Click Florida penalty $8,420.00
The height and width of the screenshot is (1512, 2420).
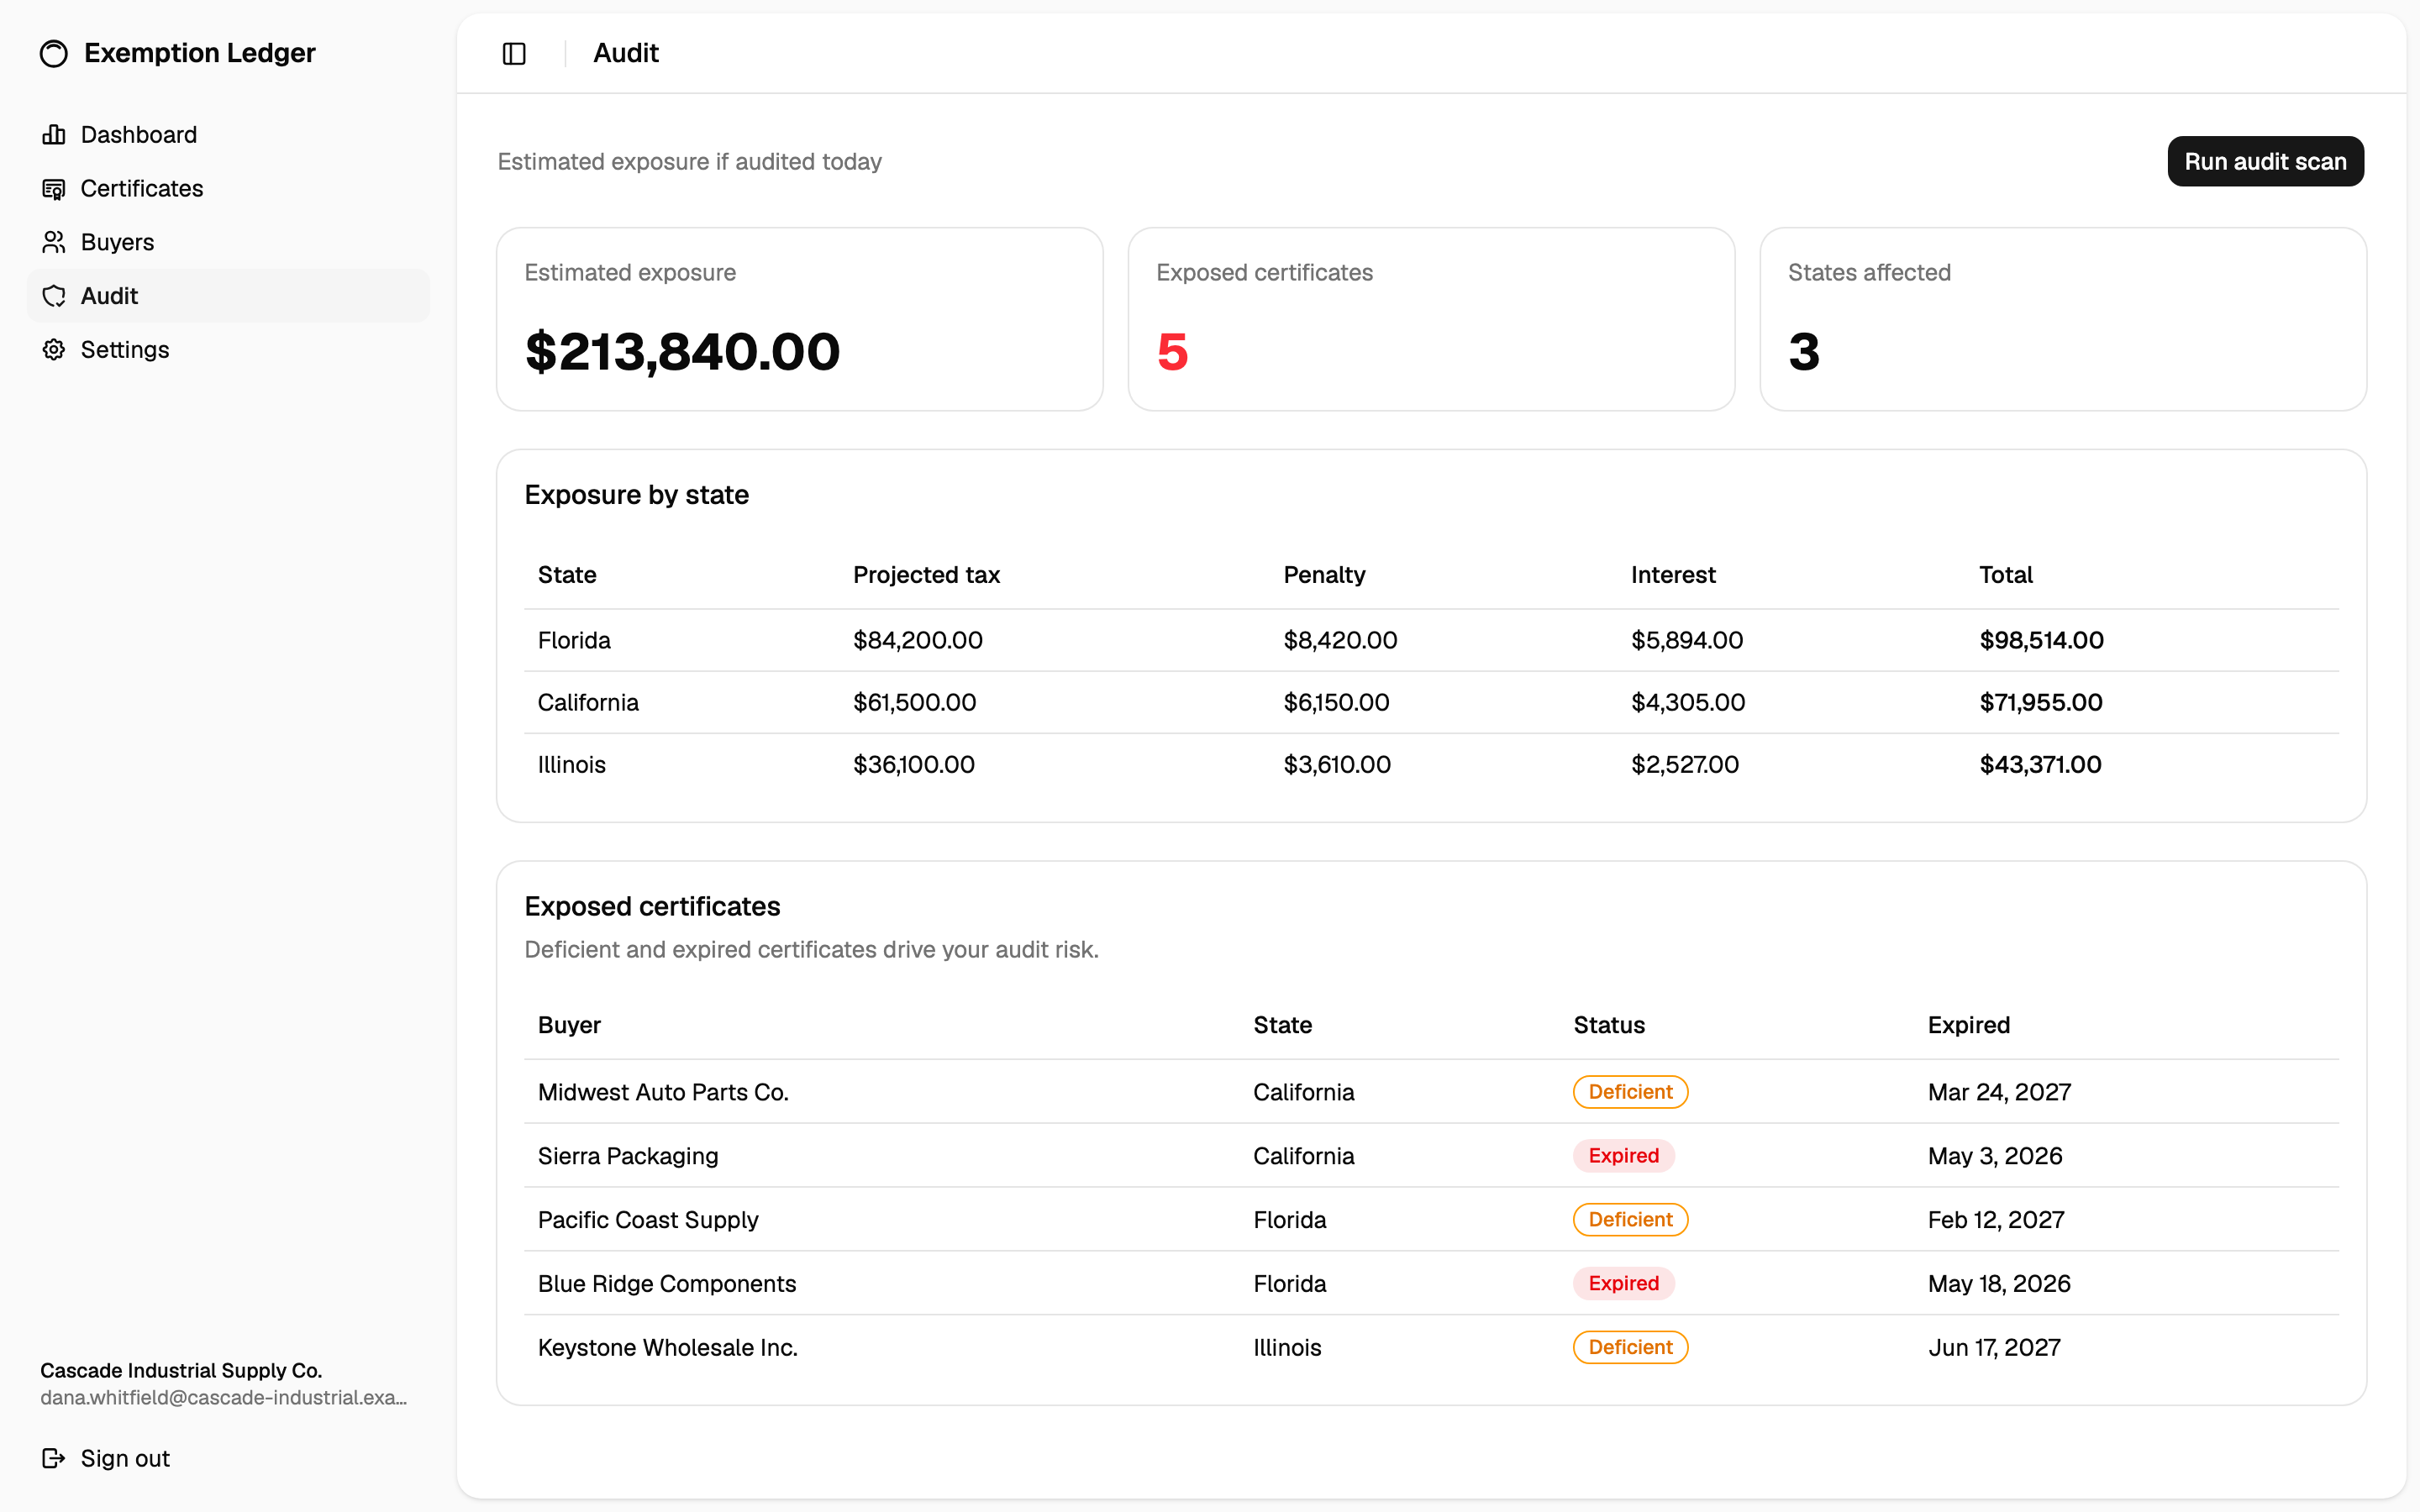point(1340,640)
